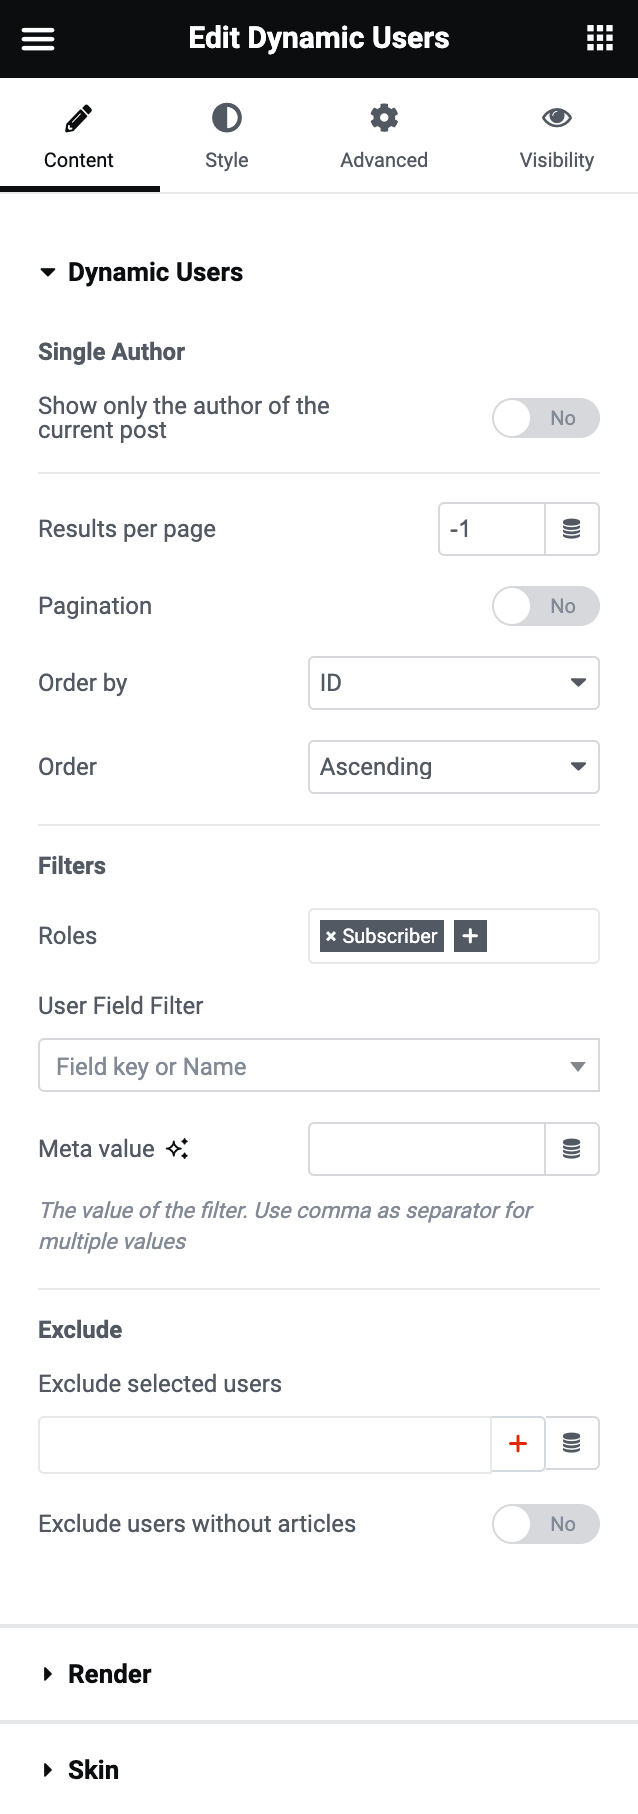Toggle Exclude users without articles
This screenshot has height=1814, width=638.
pos(545,1524)
